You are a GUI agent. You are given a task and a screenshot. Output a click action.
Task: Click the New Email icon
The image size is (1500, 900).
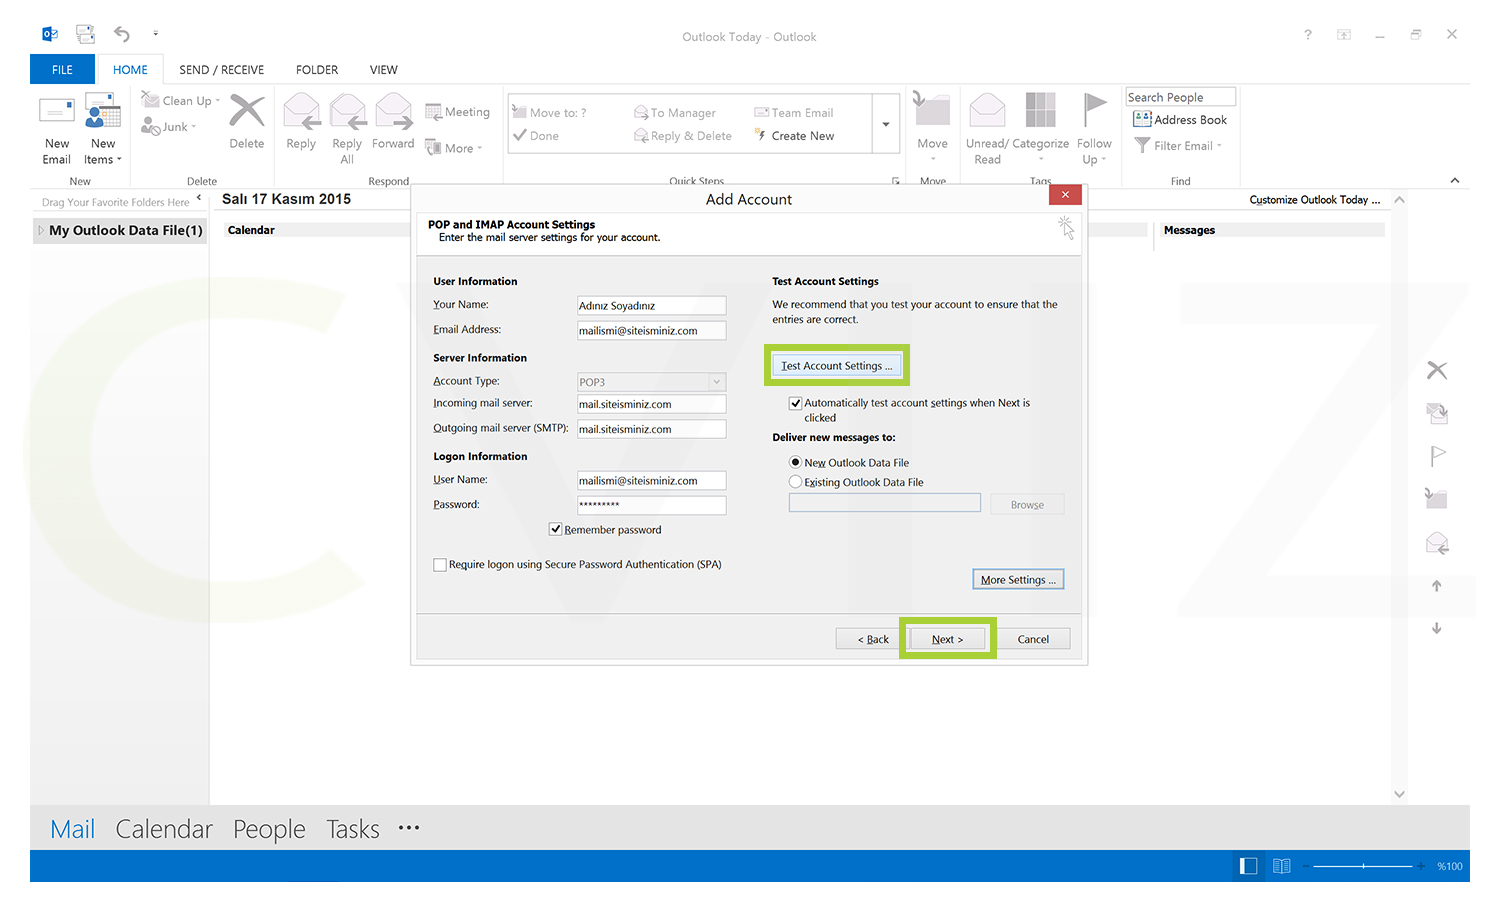point(56,111)
